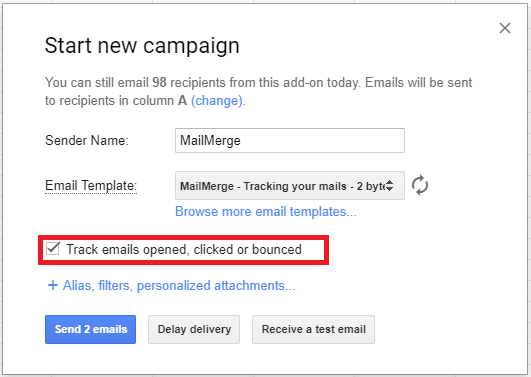
Task: Click the Track emails opened, clicked or bounced label
Action: [184, 250]
